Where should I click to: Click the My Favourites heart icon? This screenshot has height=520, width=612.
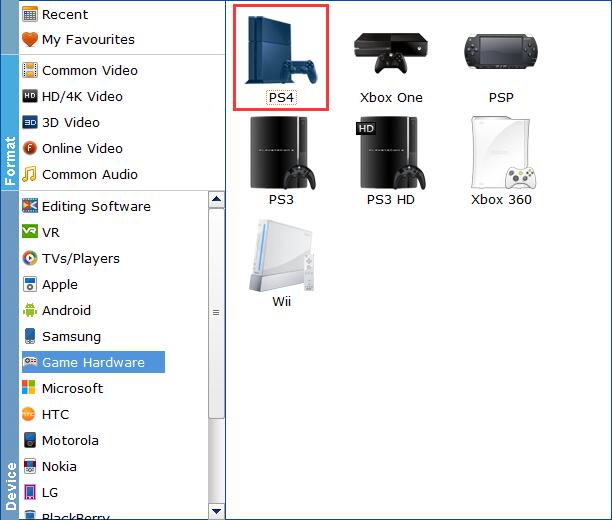pos(30,39)
